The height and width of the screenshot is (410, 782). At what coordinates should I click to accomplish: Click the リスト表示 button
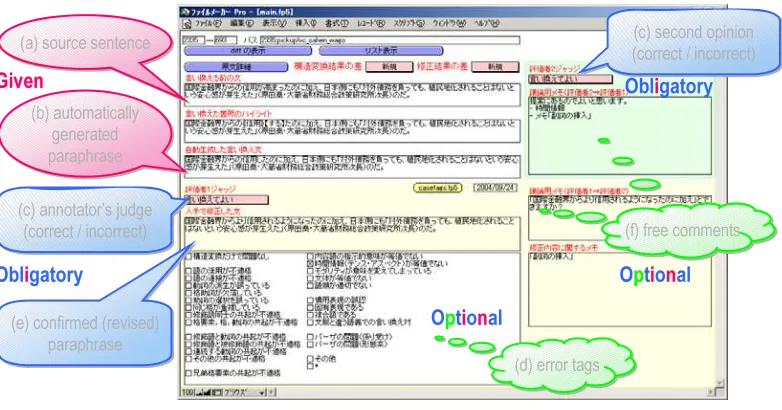381,51
